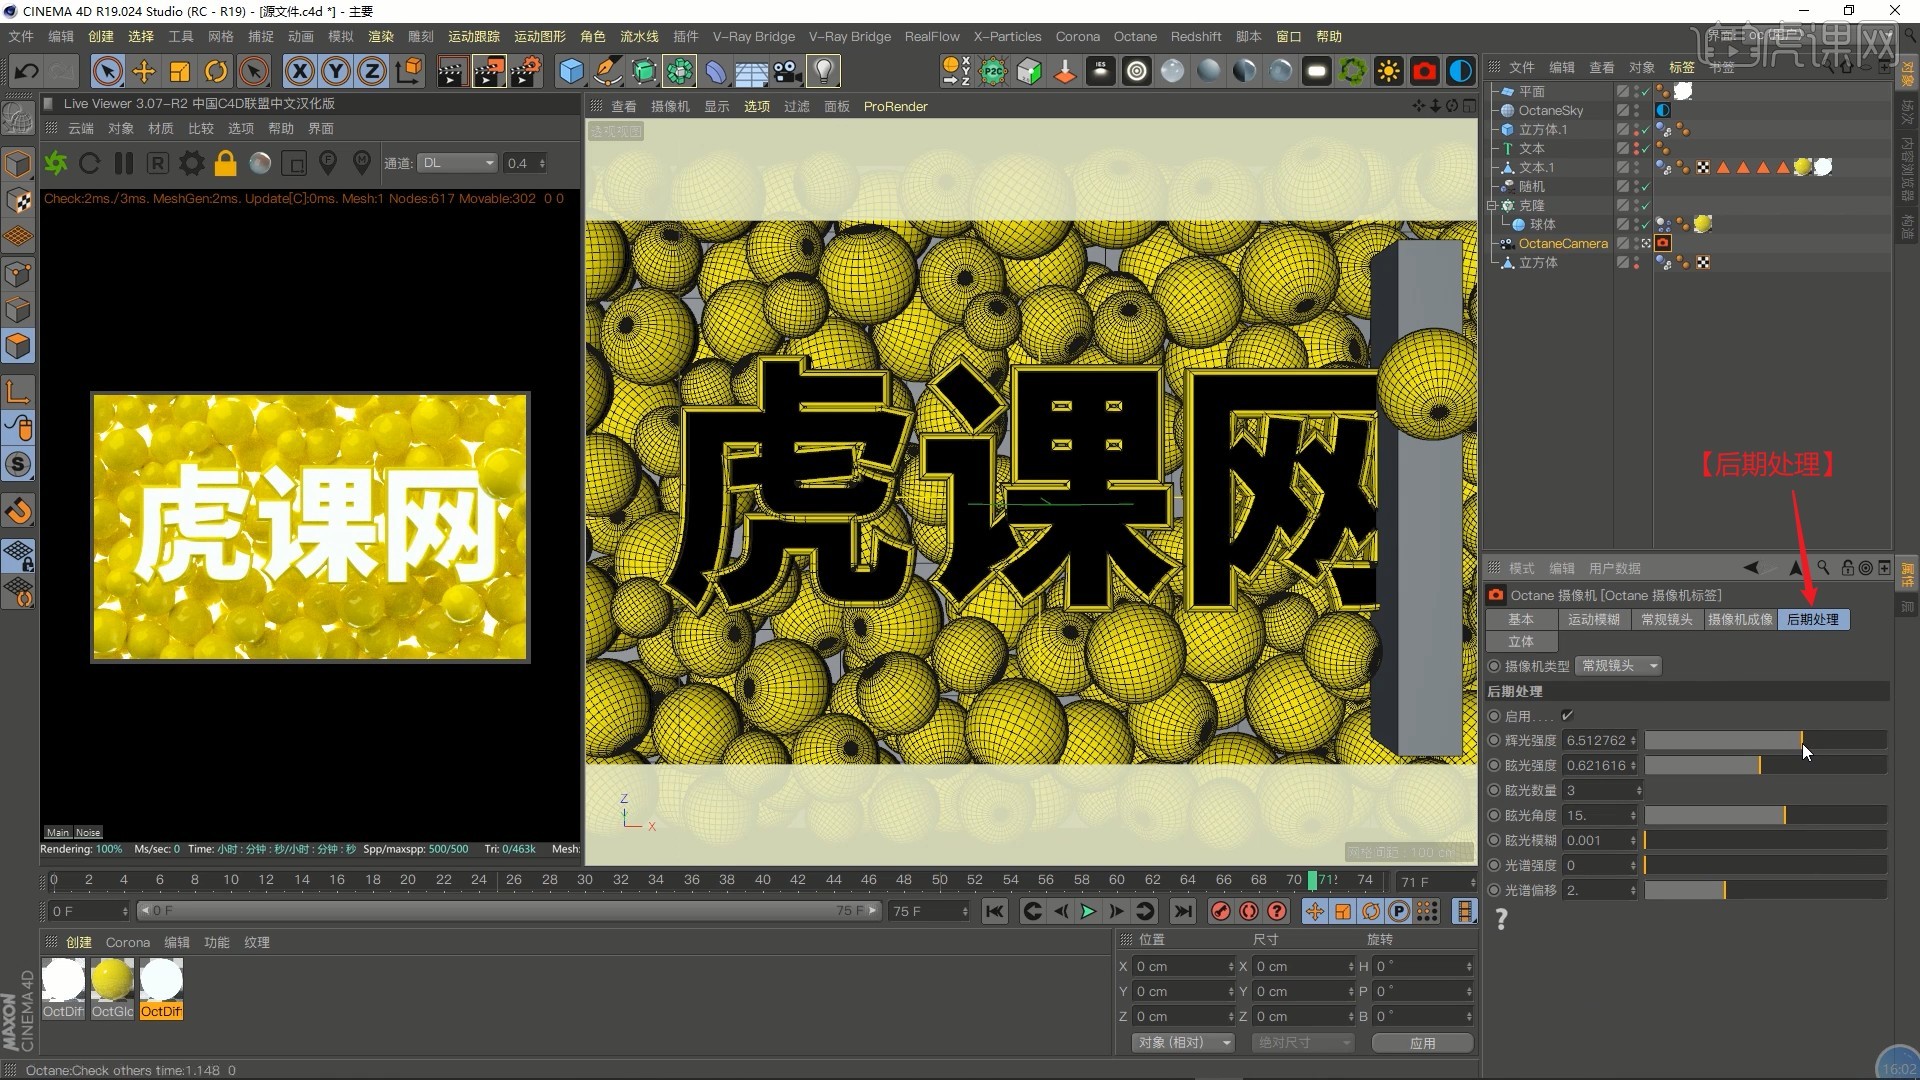The image size is (1920, 1080).
Task: Select the Move tool icon
Action: click(144, 71)
